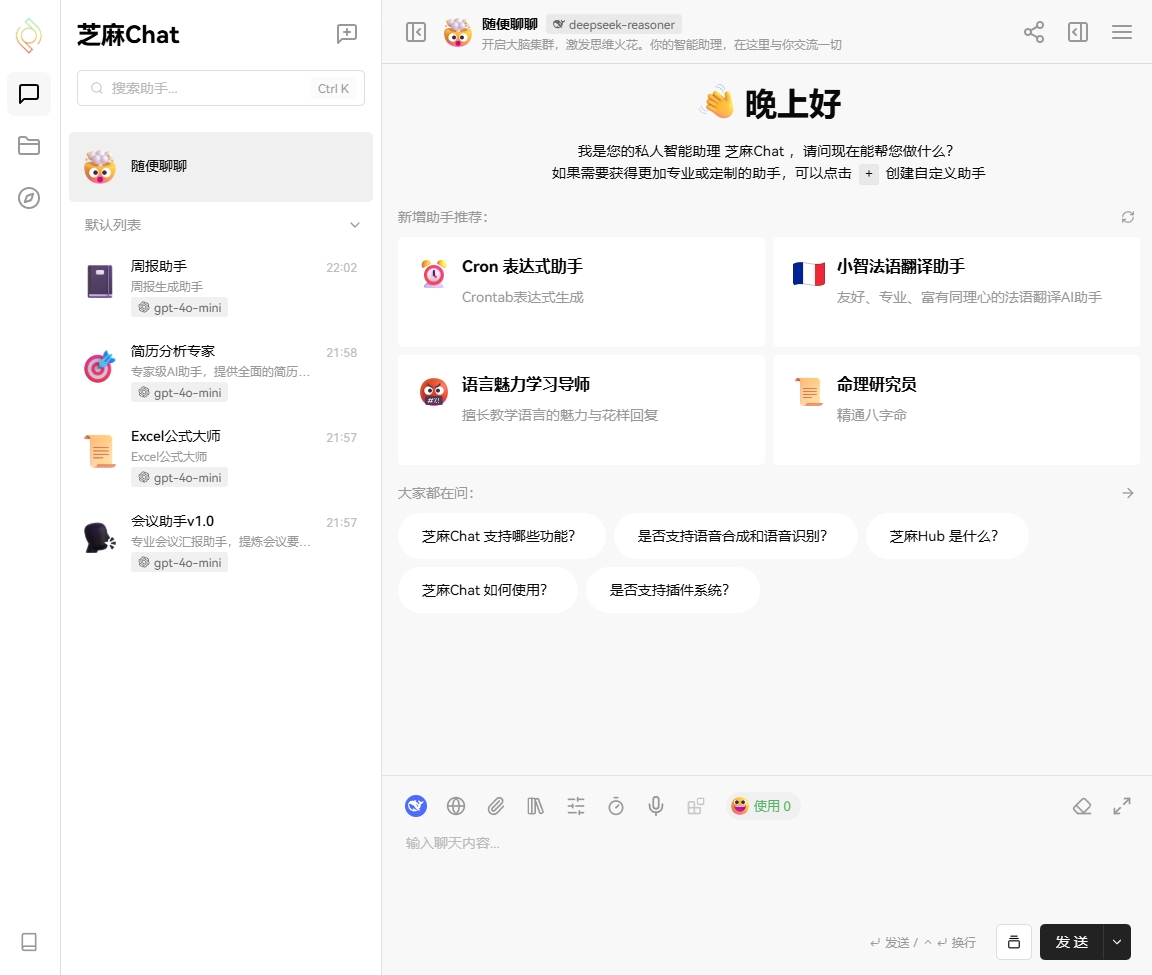Open the history timer icon
The width and height of the screenshot is (1152, 975).
[616, 806]
